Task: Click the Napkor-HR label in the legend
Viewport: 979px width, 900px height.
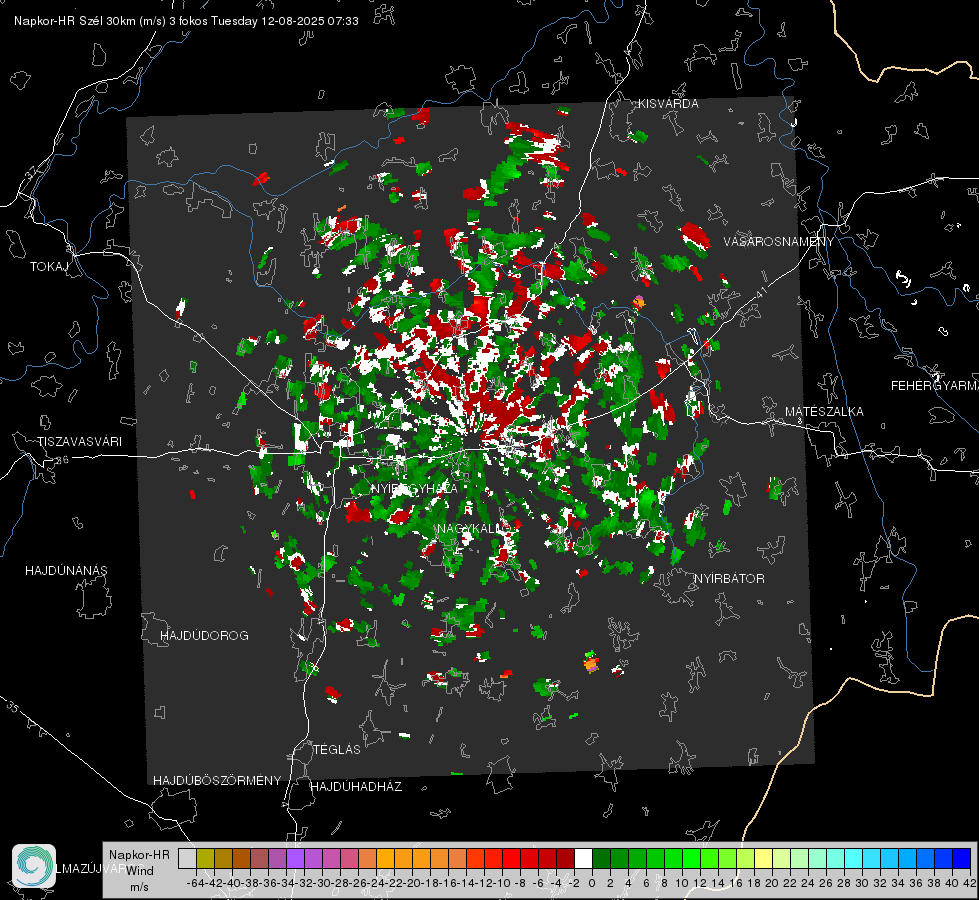Action: coord(139,854)
